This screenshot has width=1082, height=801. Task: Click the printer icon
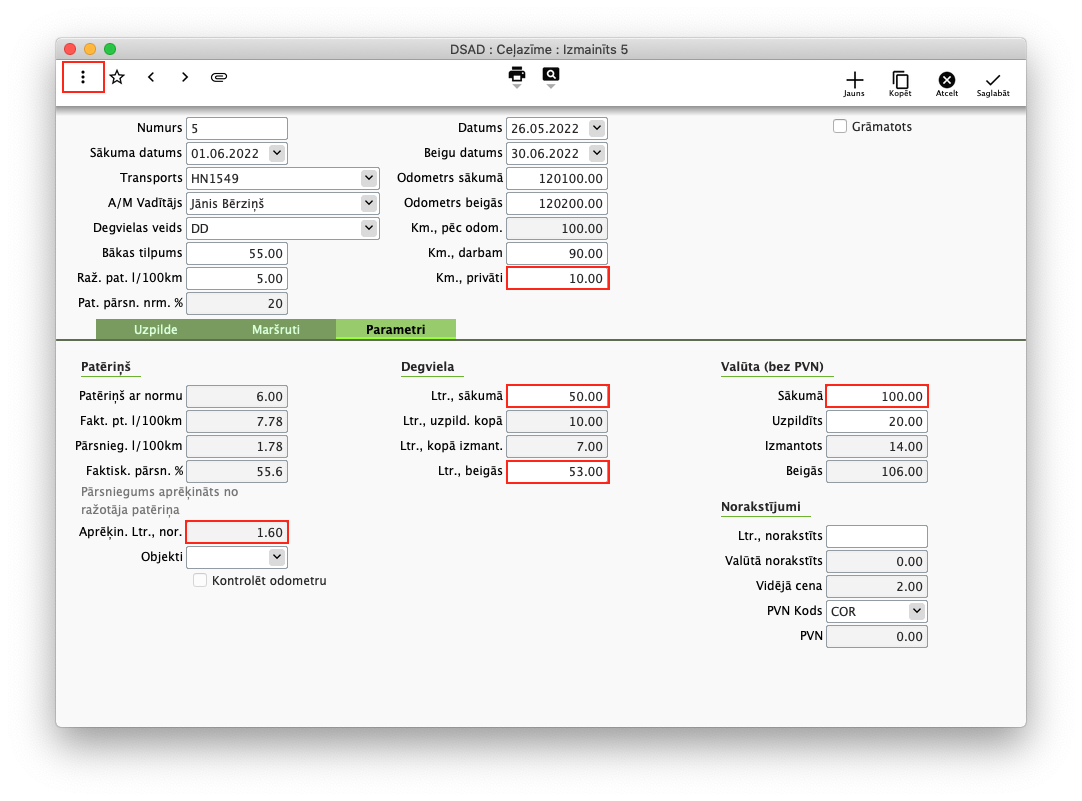pos(517,75)
